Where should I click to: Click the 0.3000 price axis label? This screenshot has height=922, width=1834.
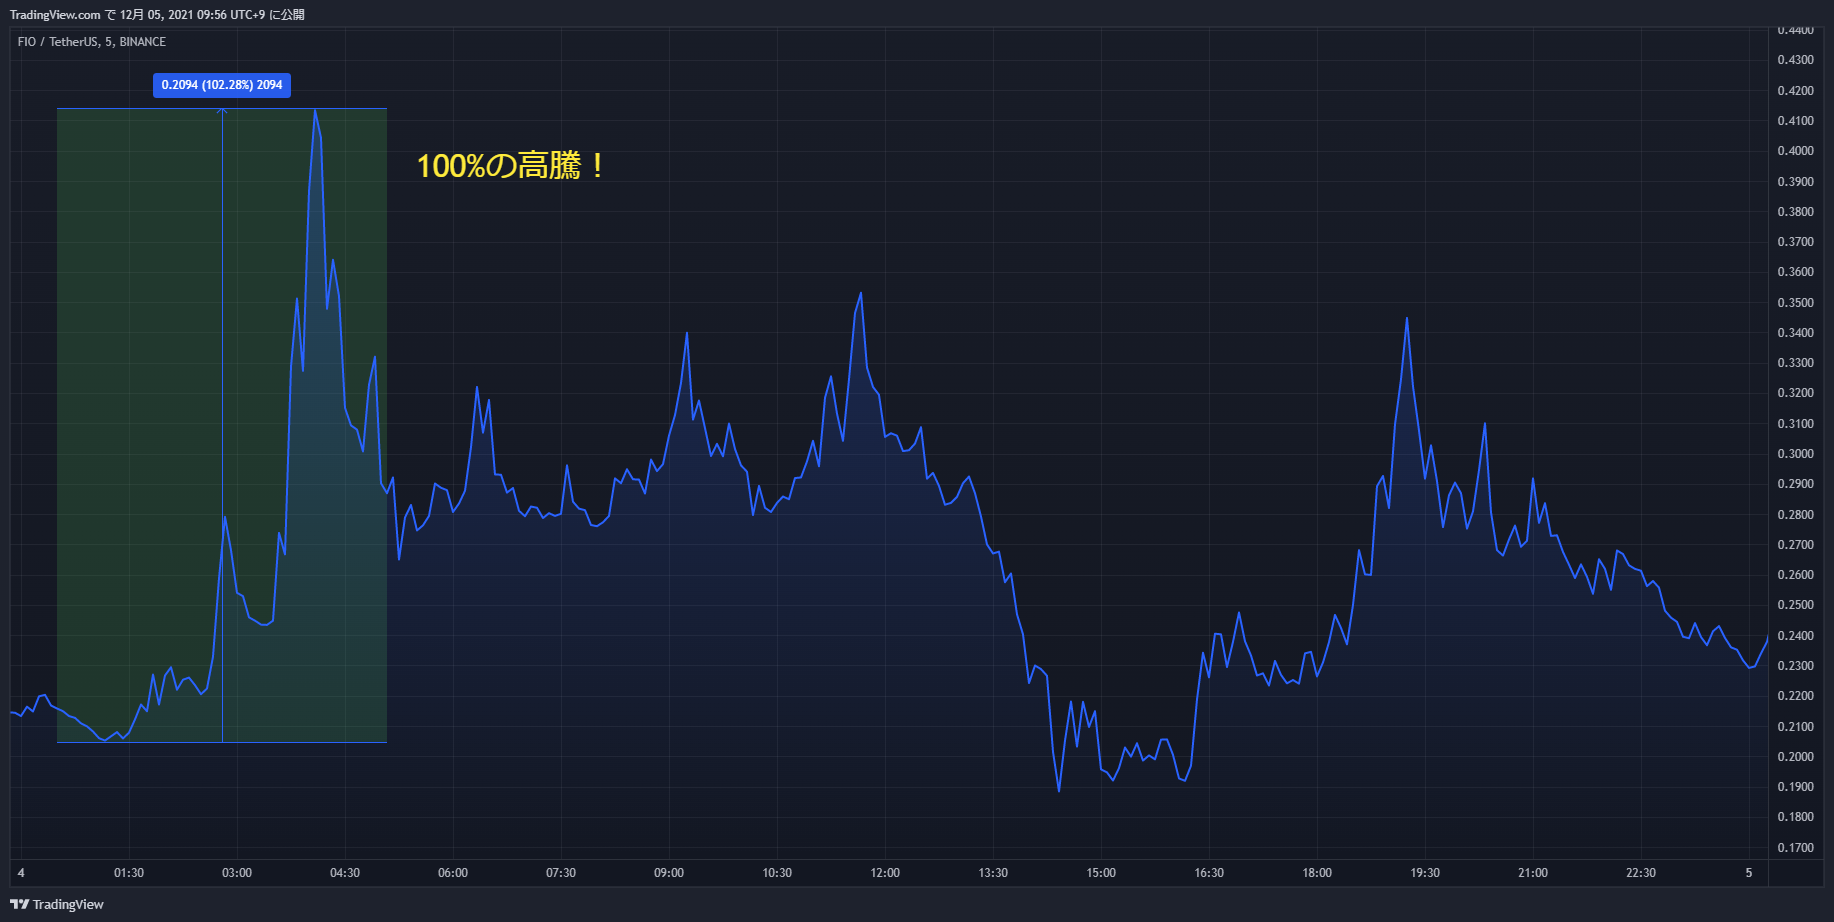click(x=1795, y=454)
